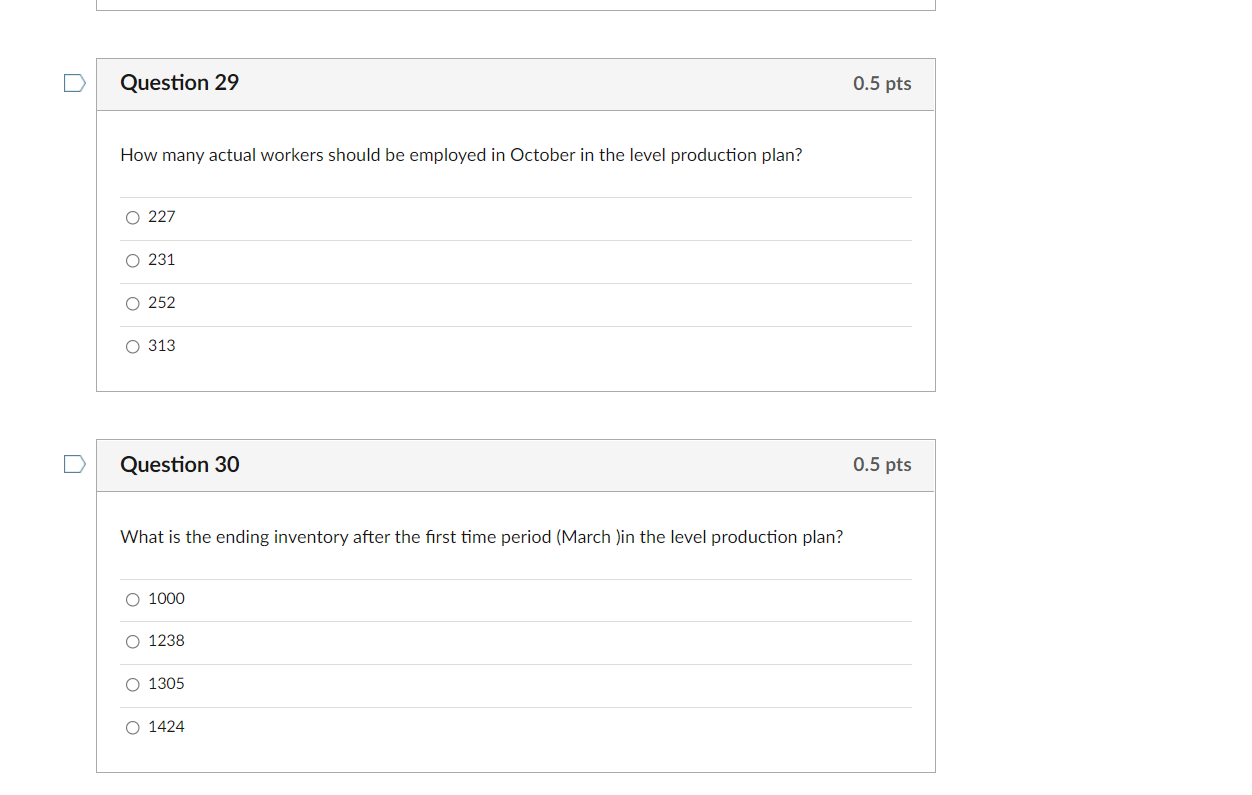Select answer 231 in Question 29
The width and height of the screenshot is (1252, 795).
coord(132,260)
